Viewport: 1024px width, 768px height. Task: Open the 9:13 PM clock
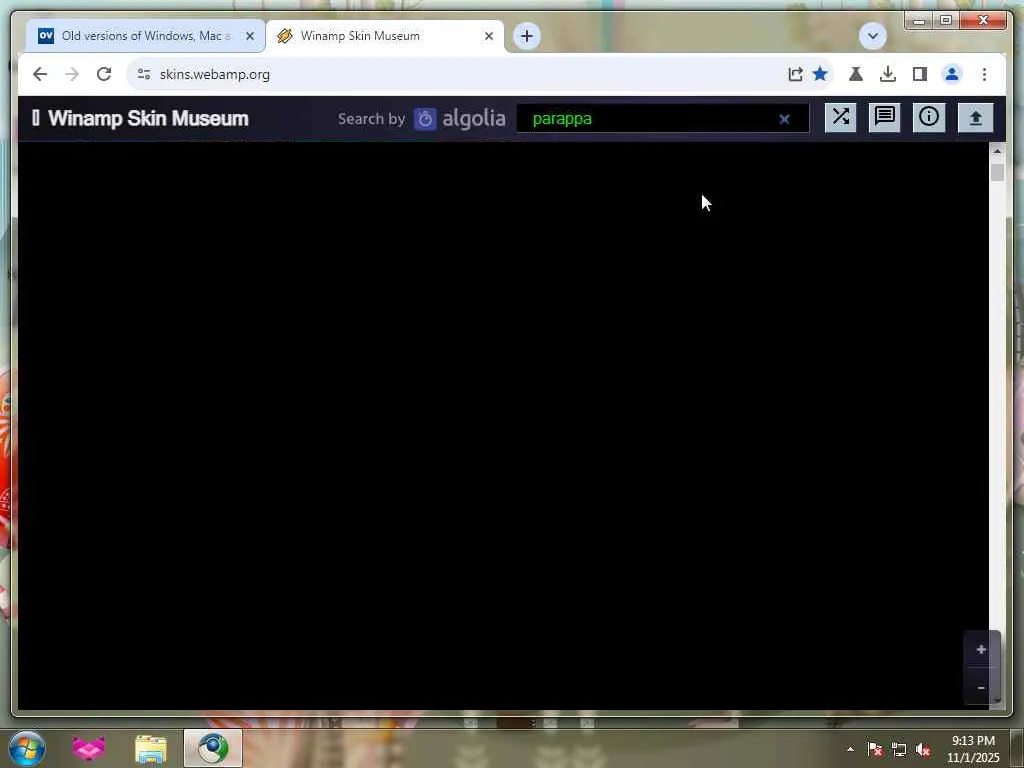point(973,749)
